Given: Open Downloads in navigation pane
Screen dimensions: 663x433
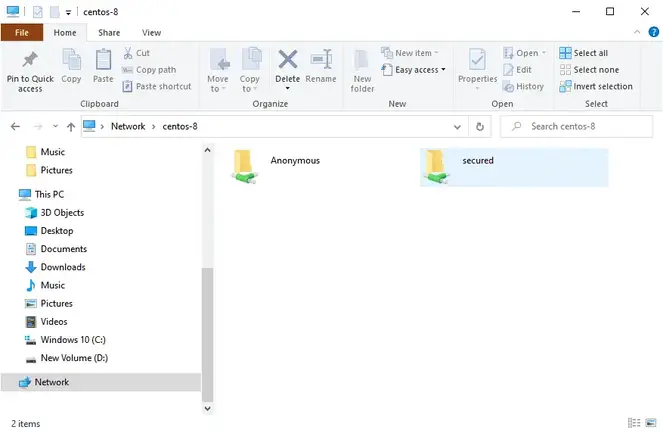Looking at the screenshot, I should click(x=55, y=267).
